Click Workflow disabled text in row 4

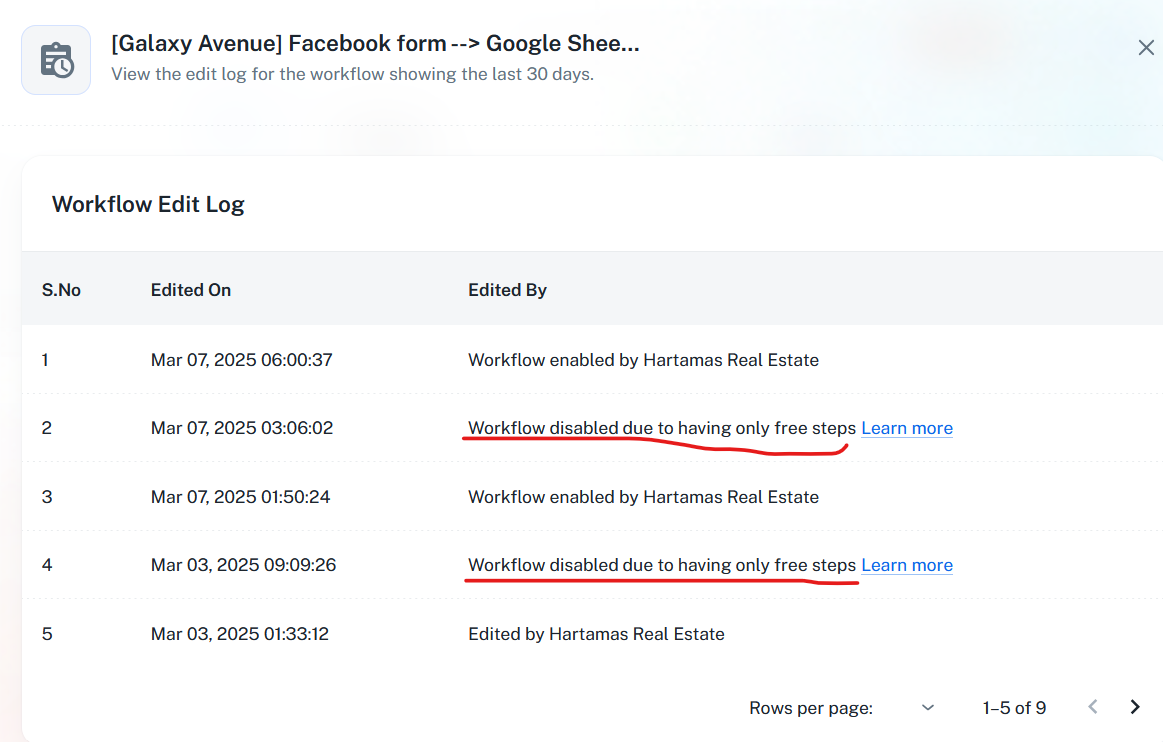point(662,565)
